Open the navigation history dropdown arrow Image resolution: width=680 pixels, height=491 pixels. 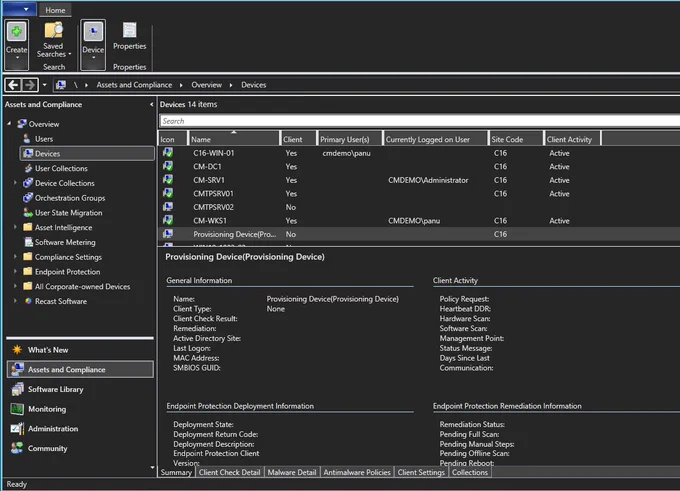click(44, 85)
